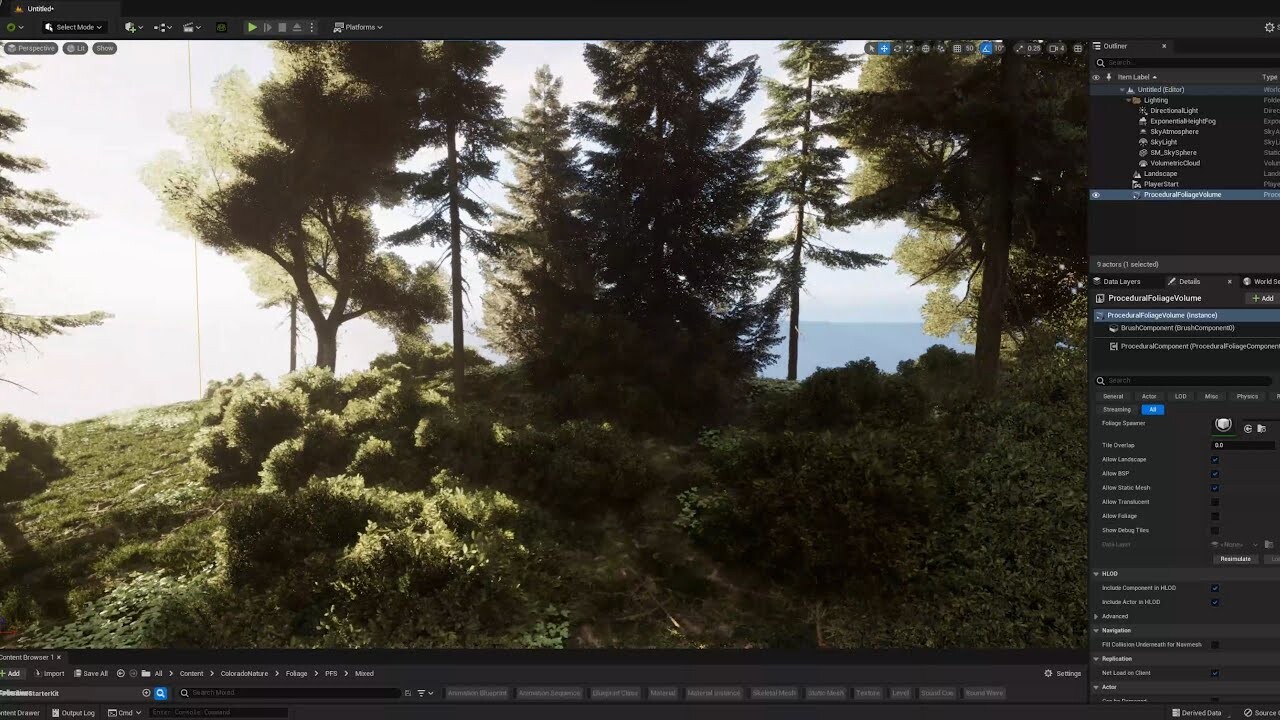Start Play in Editor with green play button
The width and height of the screenshot is (1280, 720).
pyautogui.click(x=252, y=27)
